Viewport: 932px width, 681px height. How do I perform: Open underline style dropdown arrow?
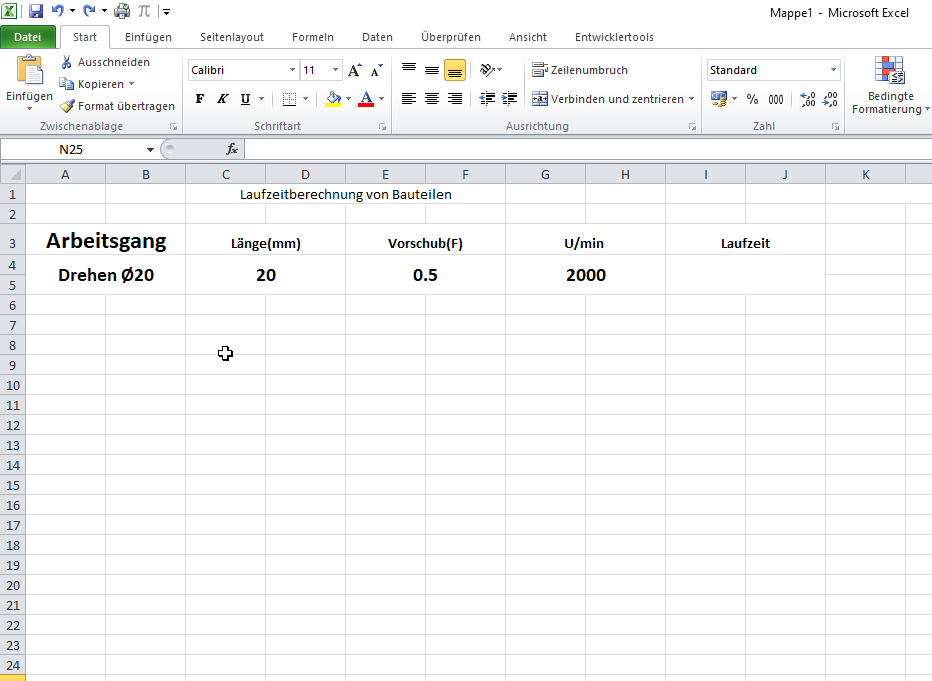point(262,99)
